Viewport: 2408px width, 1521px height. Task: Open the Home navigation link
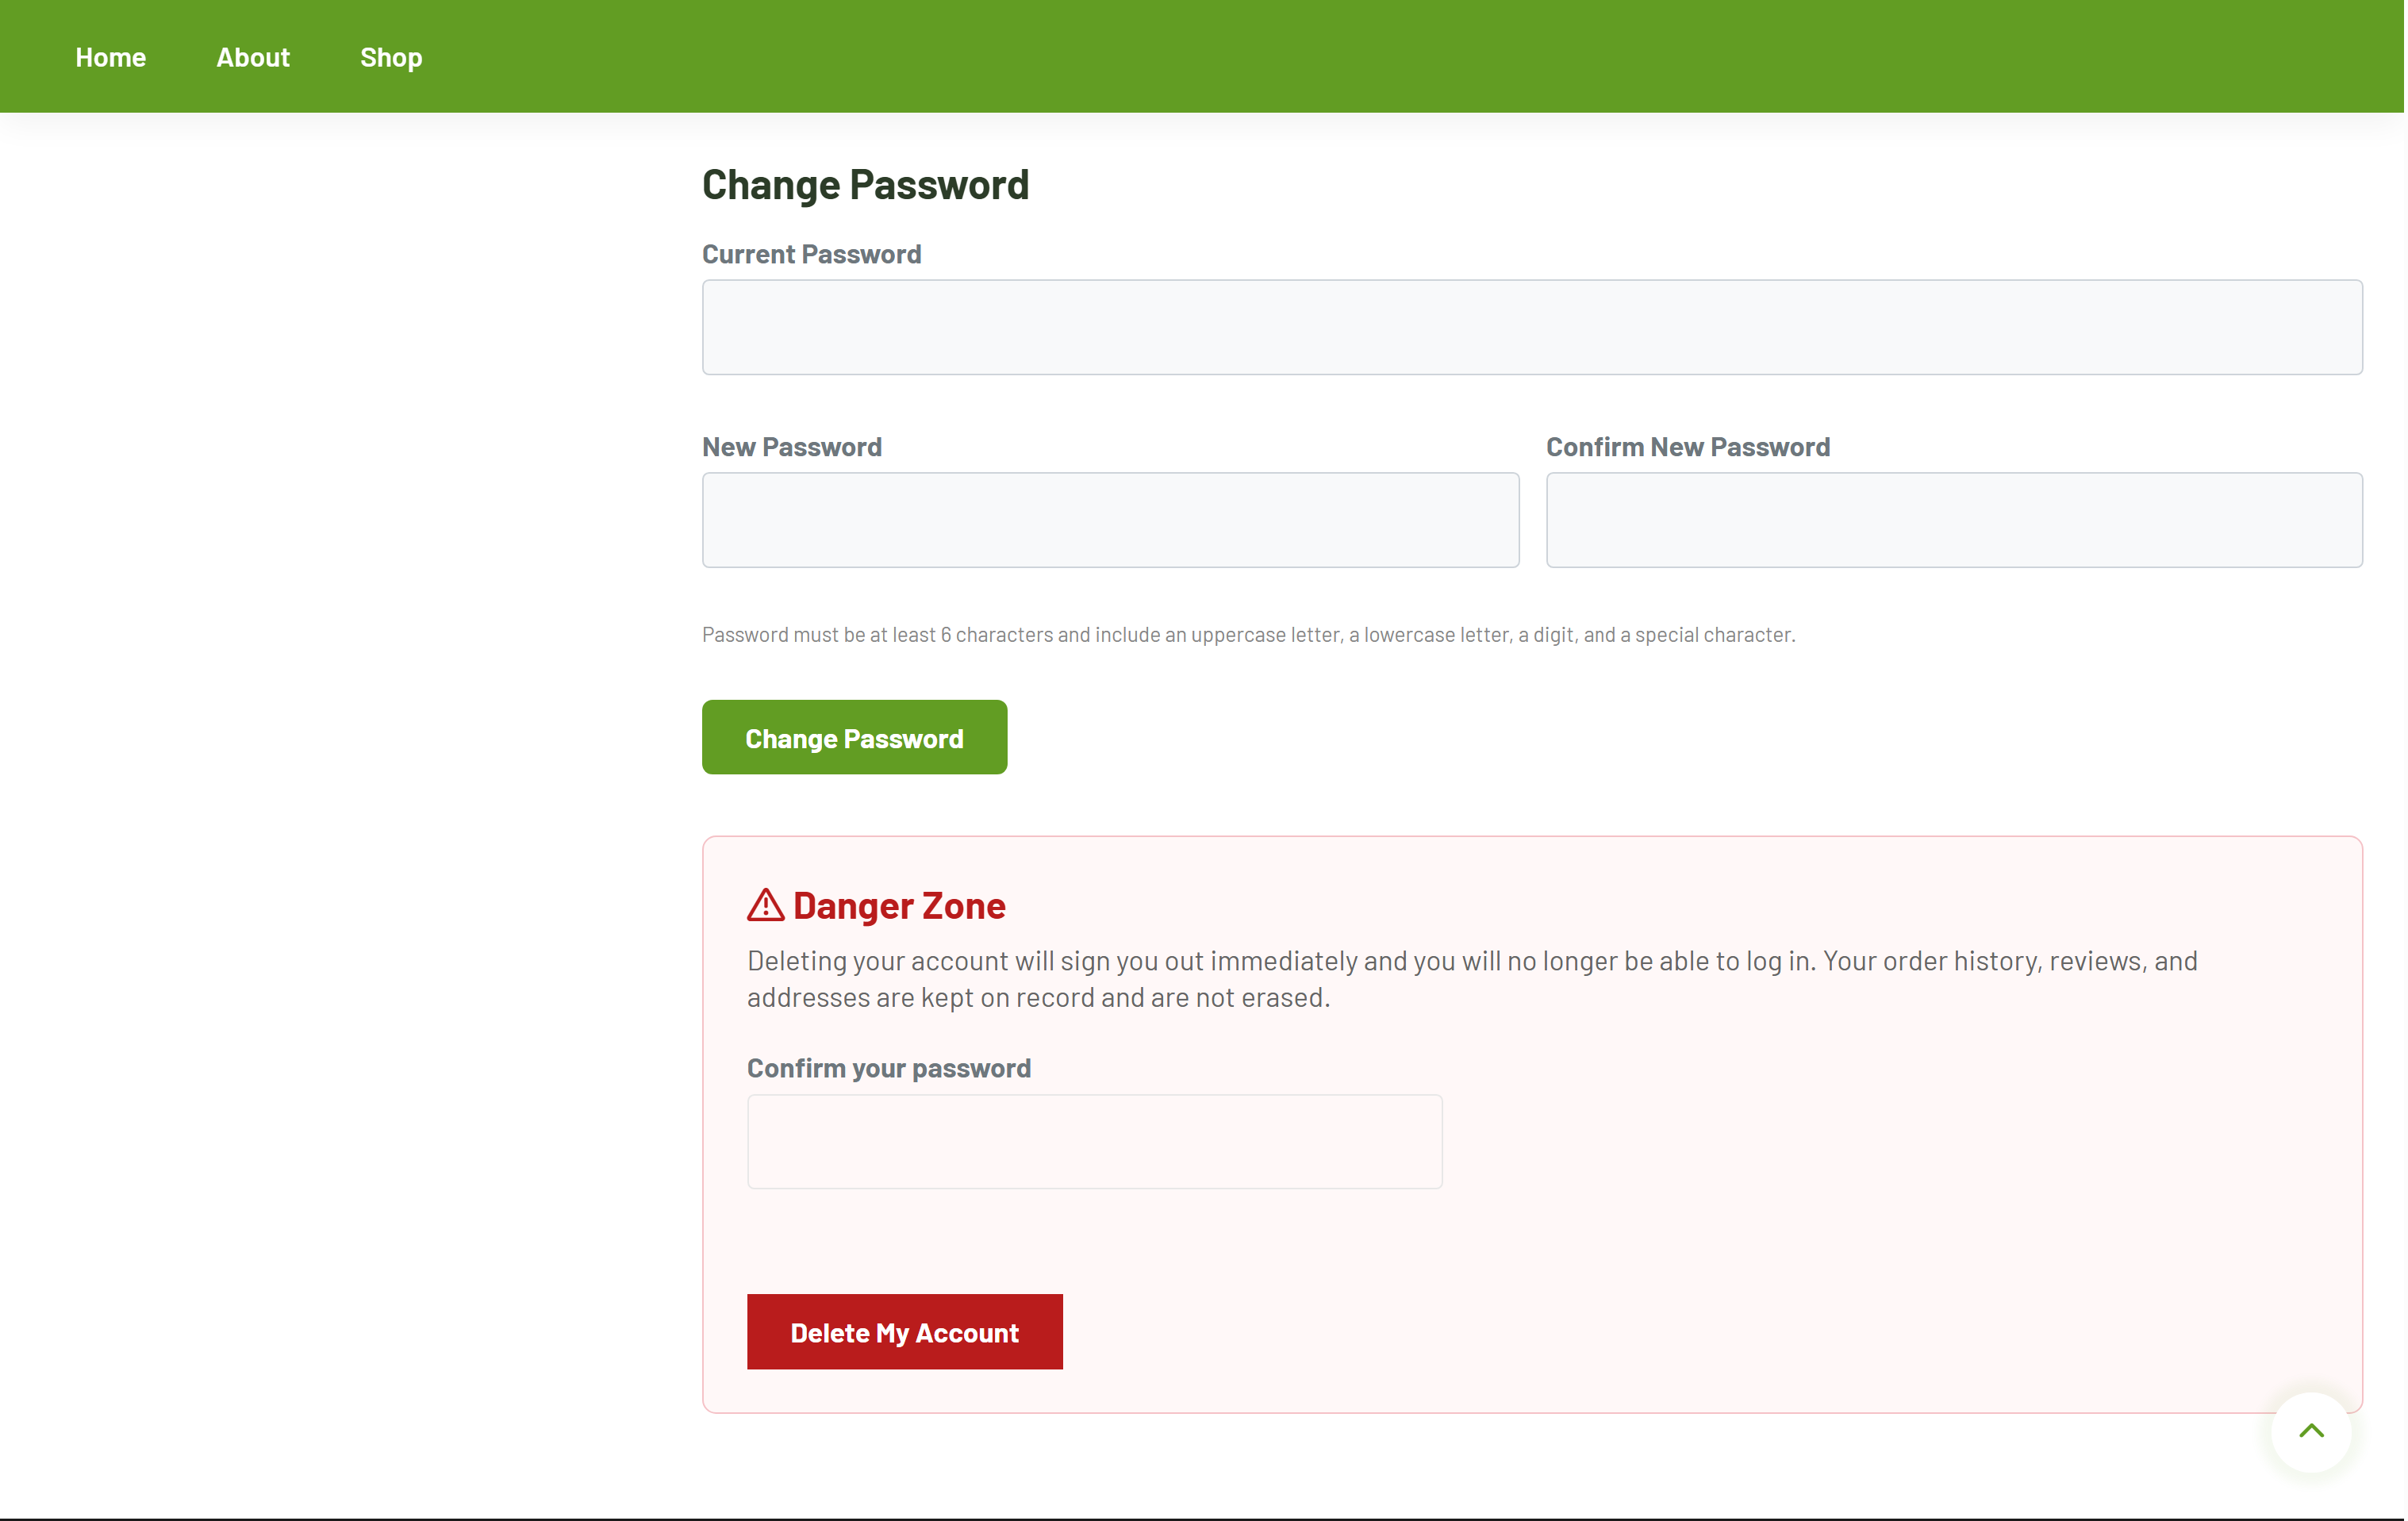[x=111, y=57]
